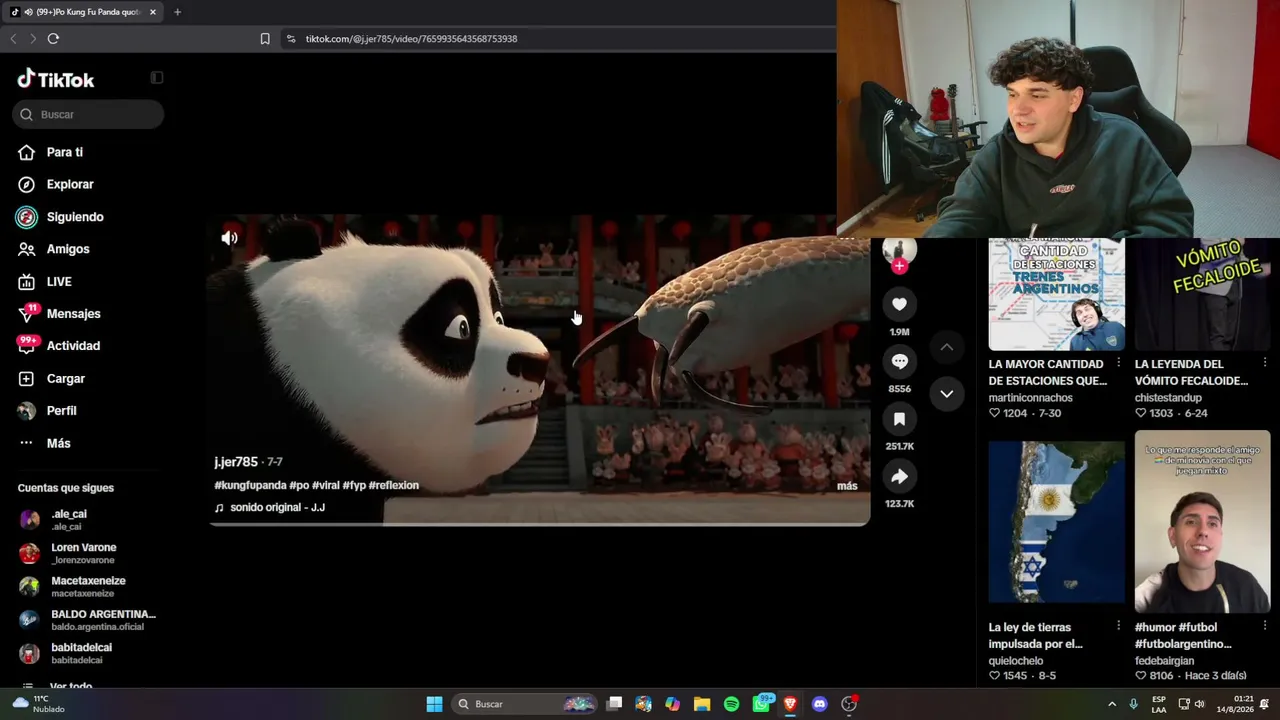Open Discord from the taskbar
This screenshot has width=1280, height=720.
[820, 704]
